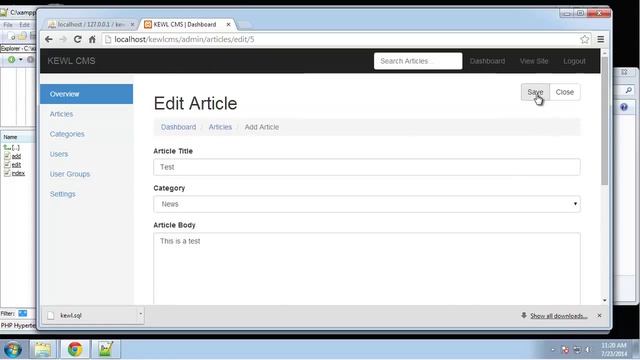Click the Add Article breadcrumb text
The image size is (640, 360).
point(262,127)
